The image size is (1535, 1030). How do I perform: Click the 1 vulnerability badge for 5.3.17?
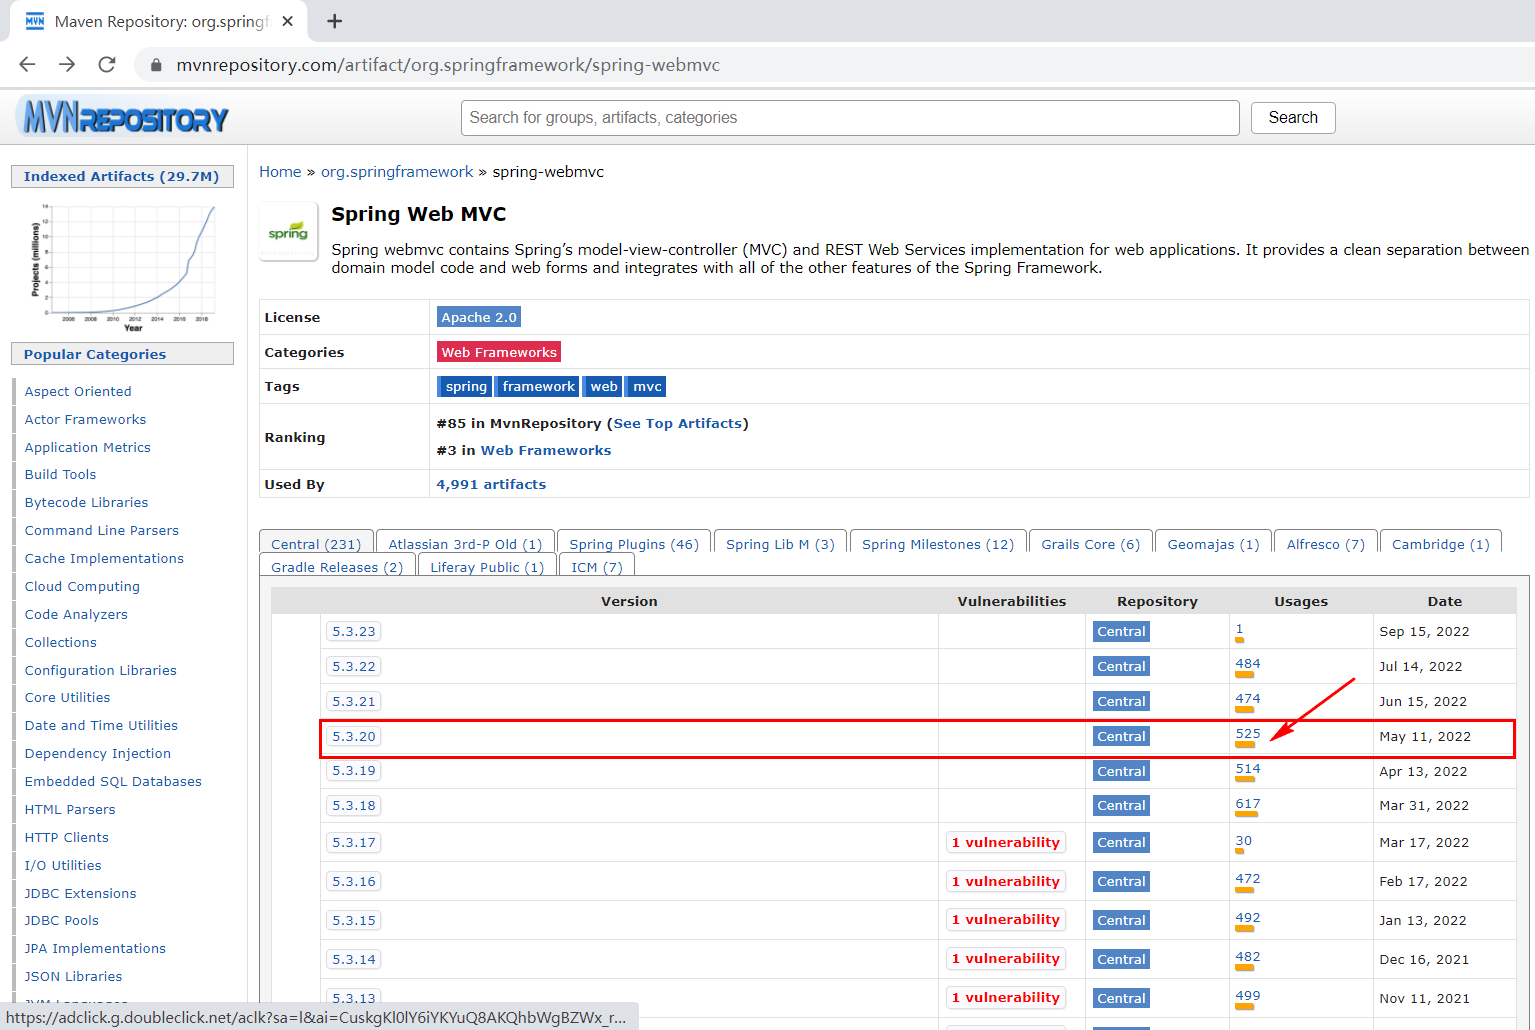point(1006,843)
